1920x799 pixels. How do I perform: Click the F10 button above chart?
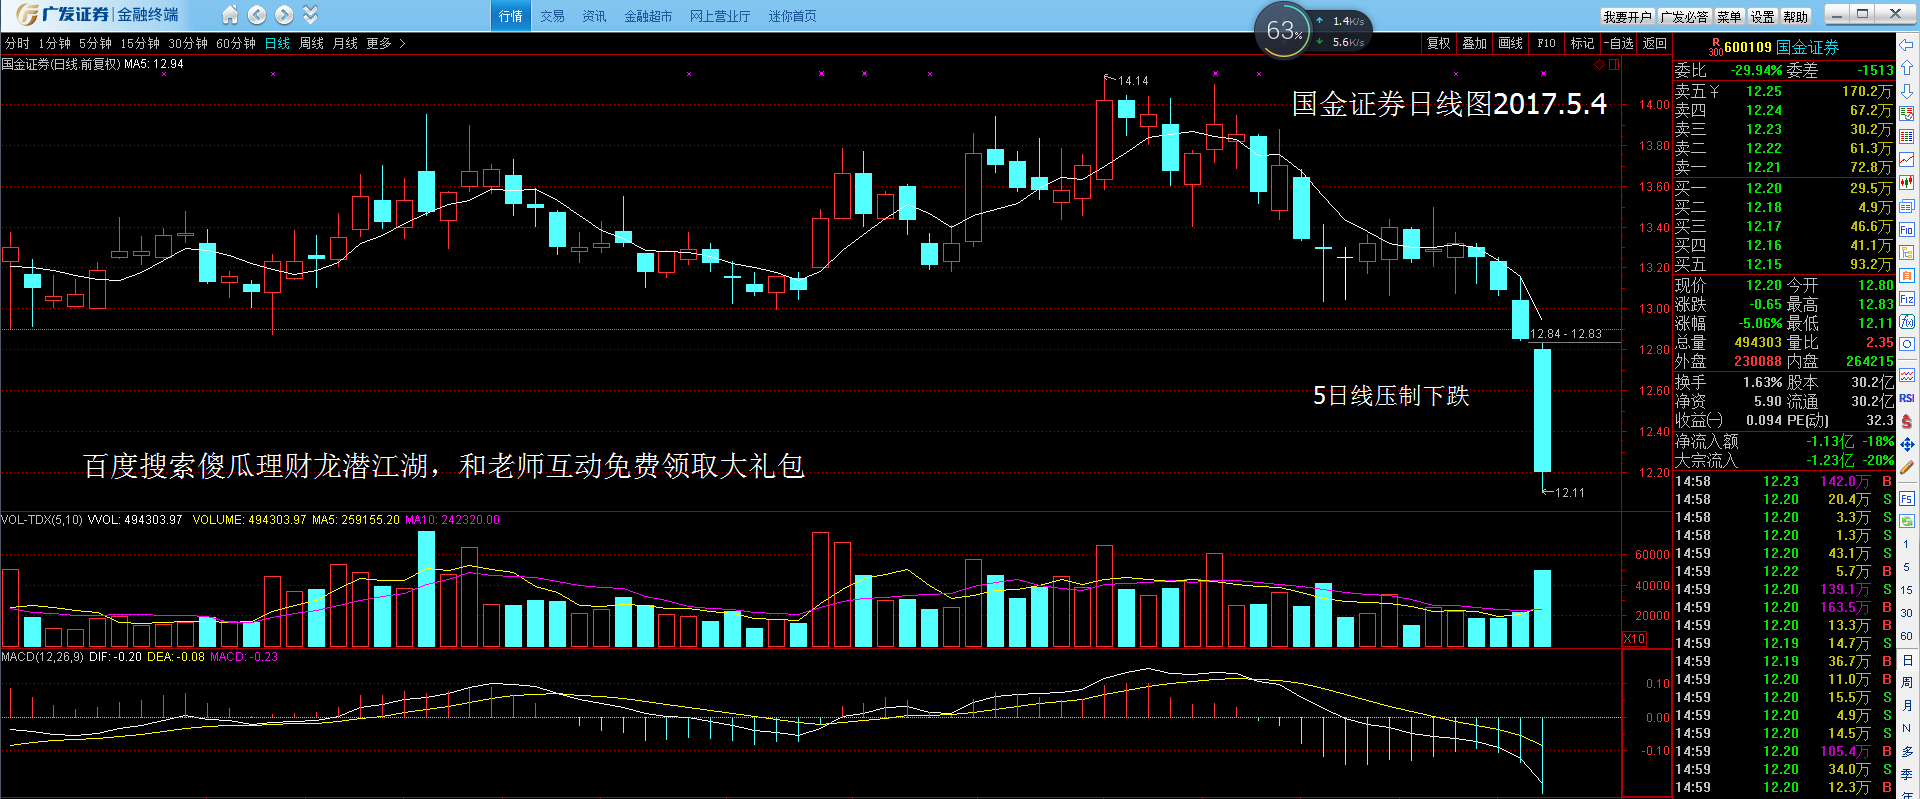click(1546, 44)
